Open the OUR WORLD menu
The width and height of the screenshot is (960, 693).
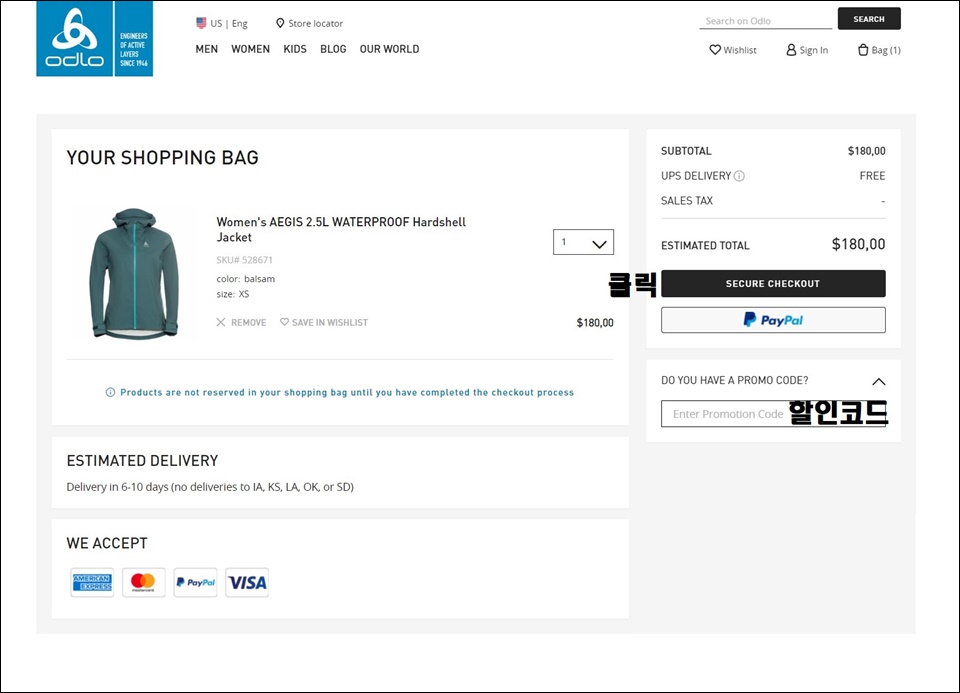pos(389,49)
